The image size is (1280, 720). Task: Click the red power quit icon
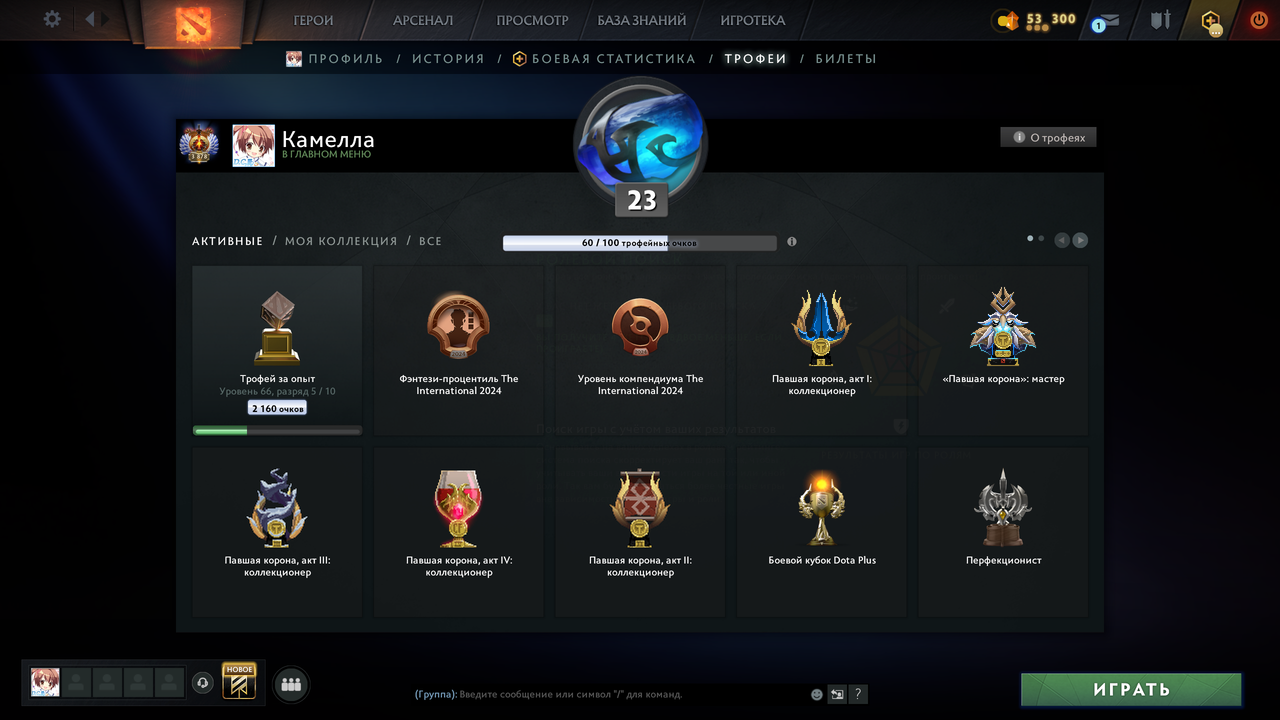pos(1259,20)
